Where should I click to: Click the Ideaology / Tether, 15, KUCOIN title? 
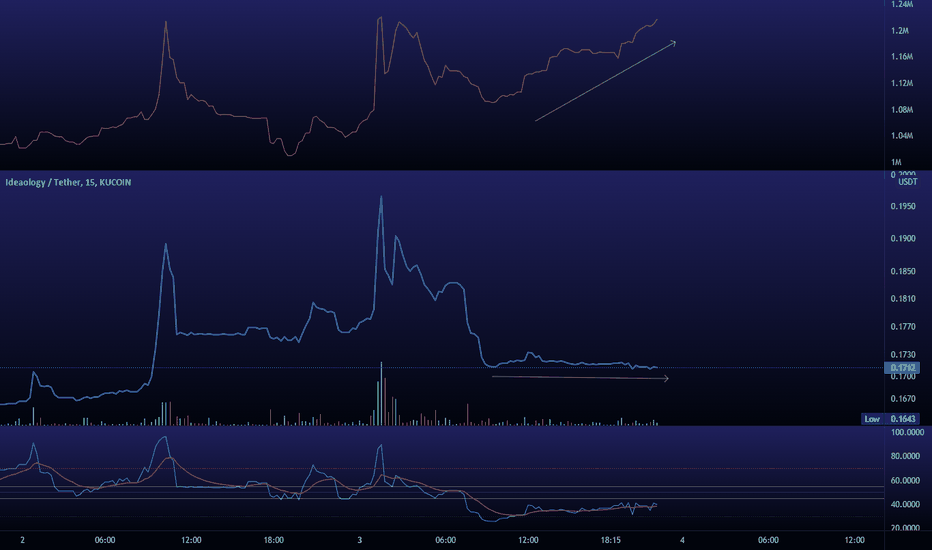click(x=68, y=183)
